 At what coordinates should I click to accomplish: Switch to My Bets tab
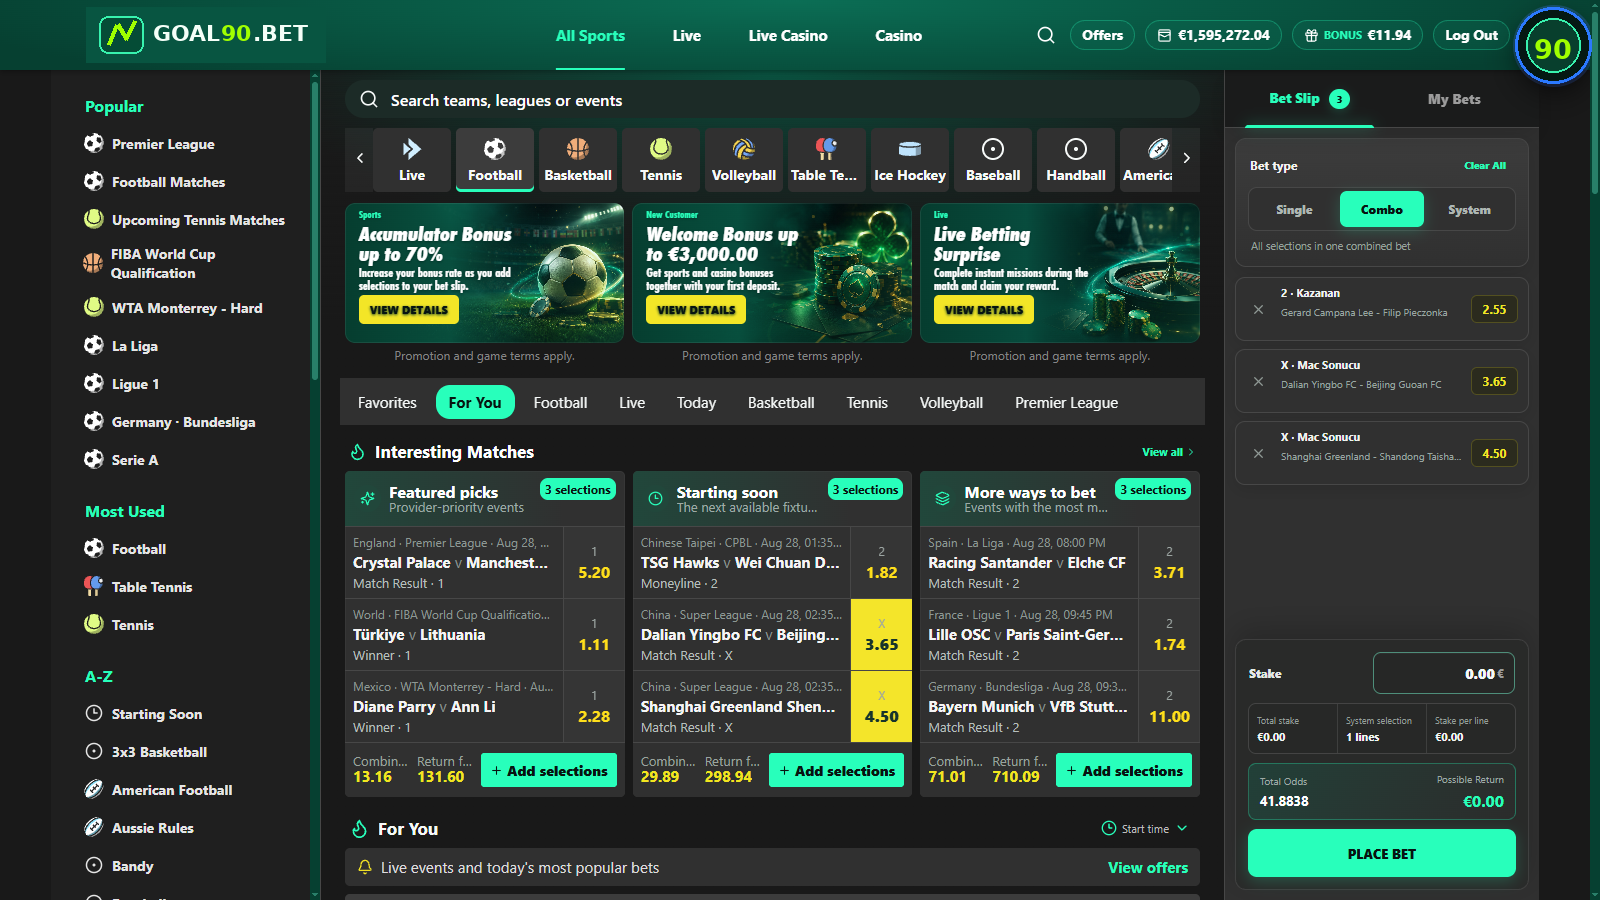[1454, 99]
